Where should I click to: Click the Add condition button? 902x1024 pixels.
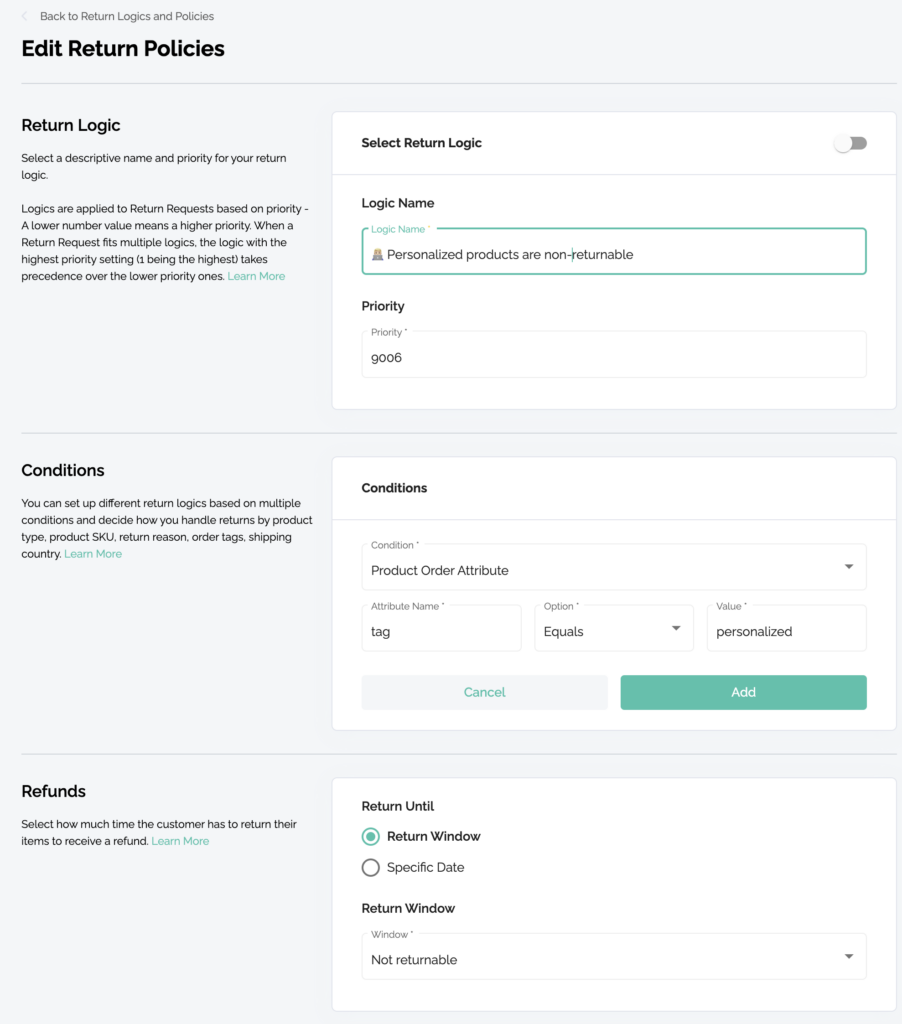743,692
